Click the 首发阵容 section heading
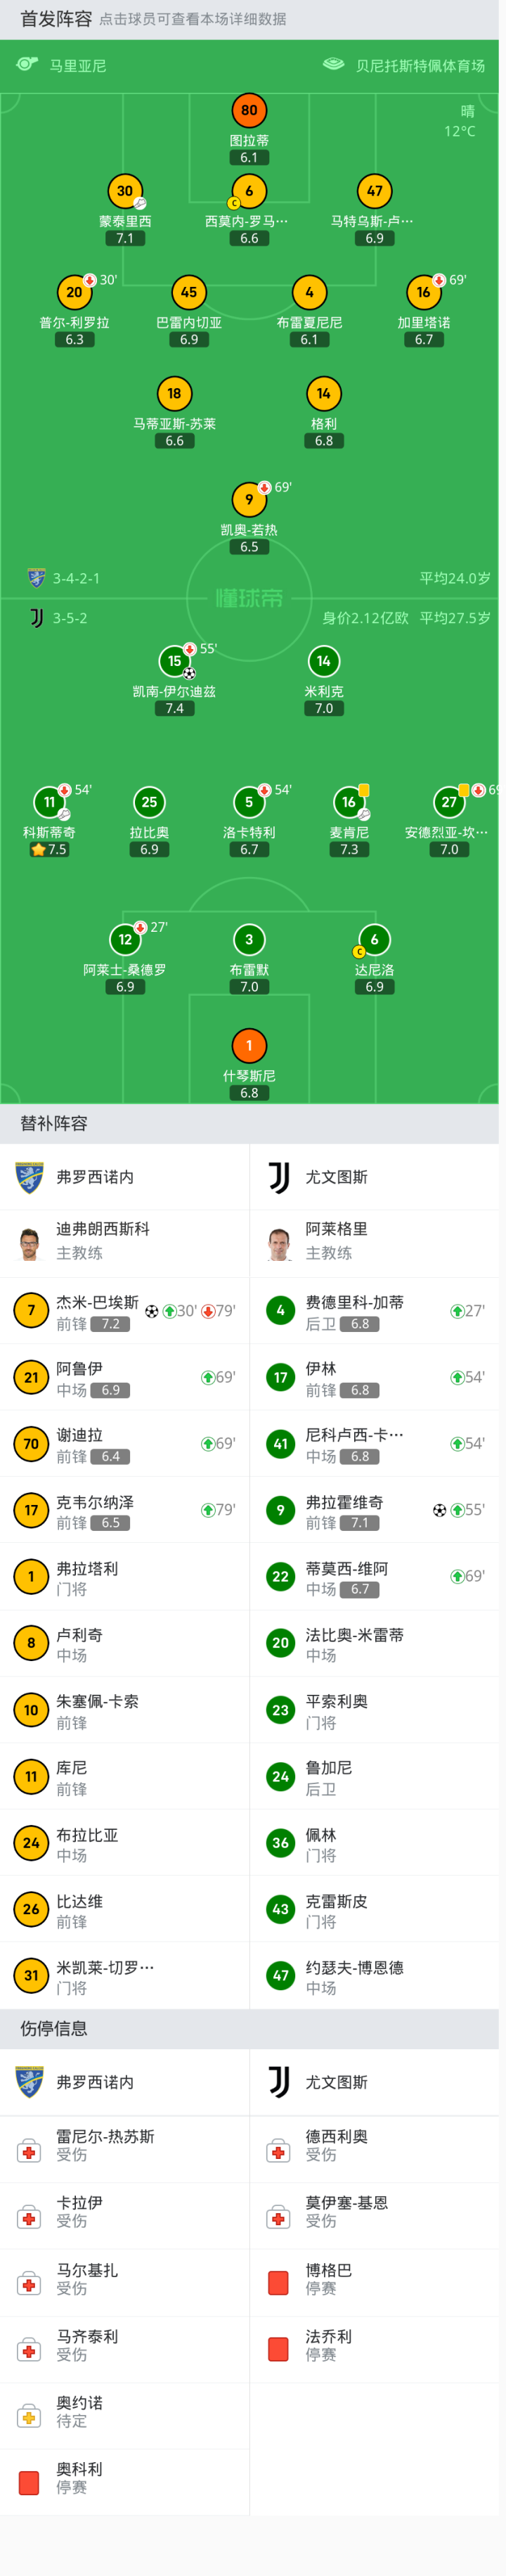This screenshot has height=2576, width=506. click(56, 19)
